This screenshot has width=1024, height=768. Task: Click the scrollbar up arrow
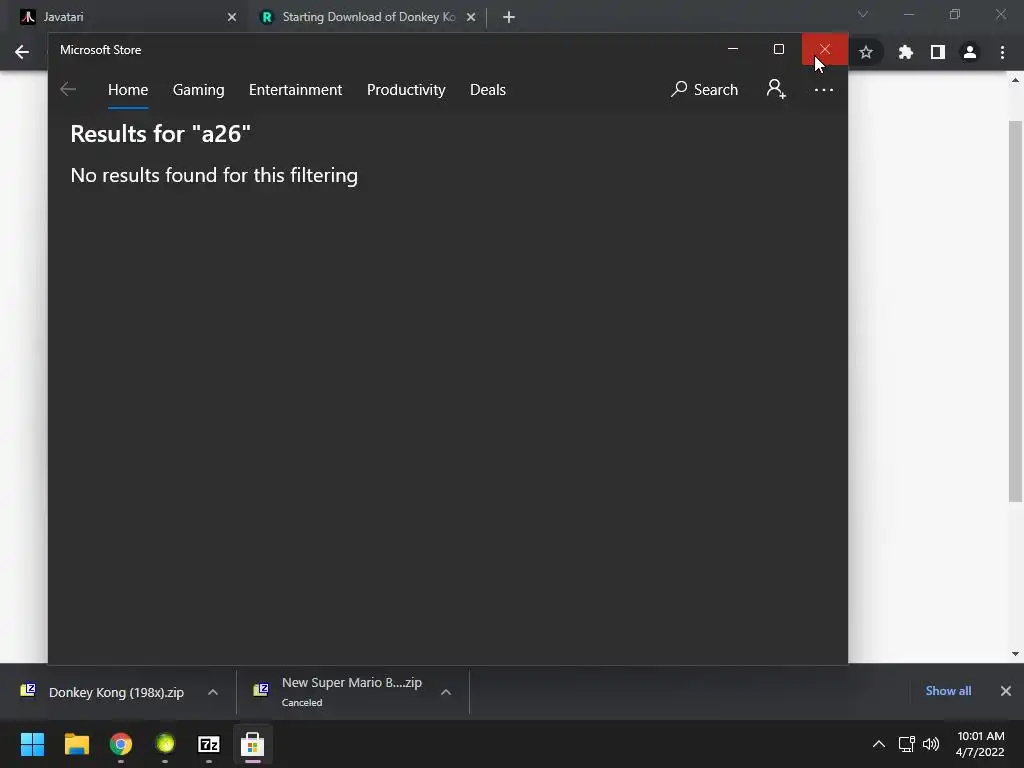pos(1015,80)
